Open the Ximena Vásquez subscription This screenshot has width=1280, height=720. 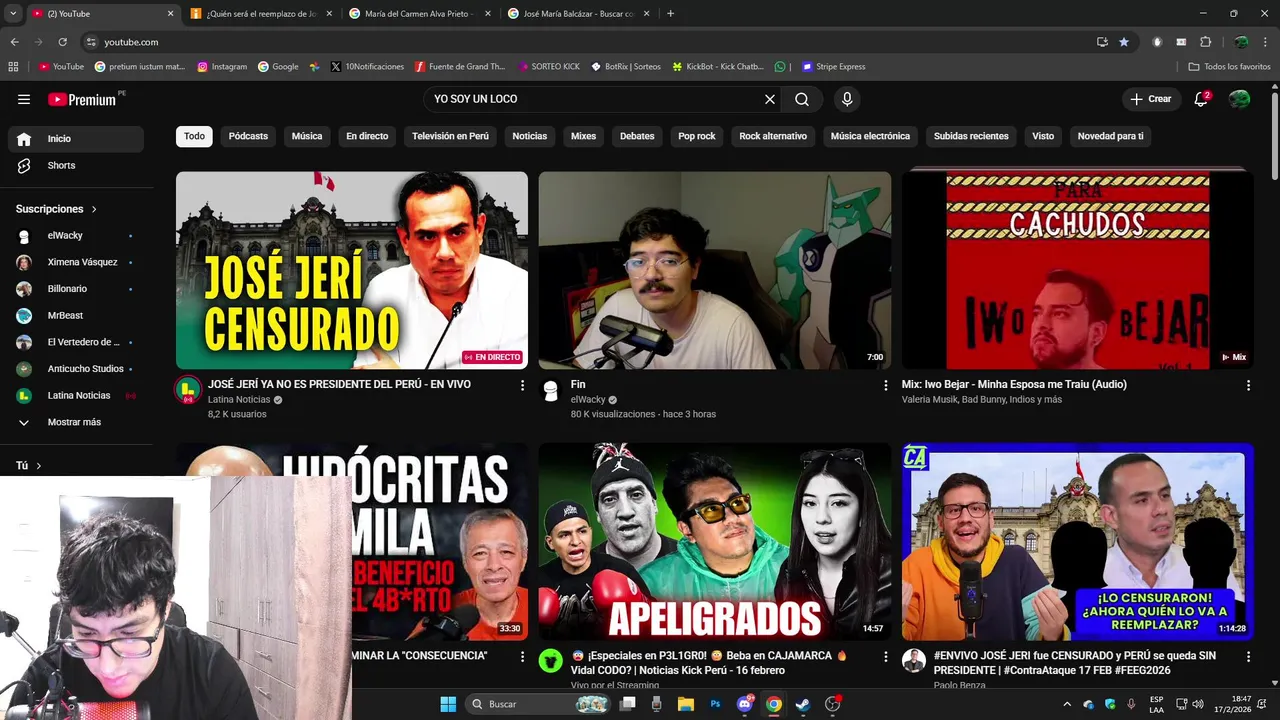(x=76, y=262)
